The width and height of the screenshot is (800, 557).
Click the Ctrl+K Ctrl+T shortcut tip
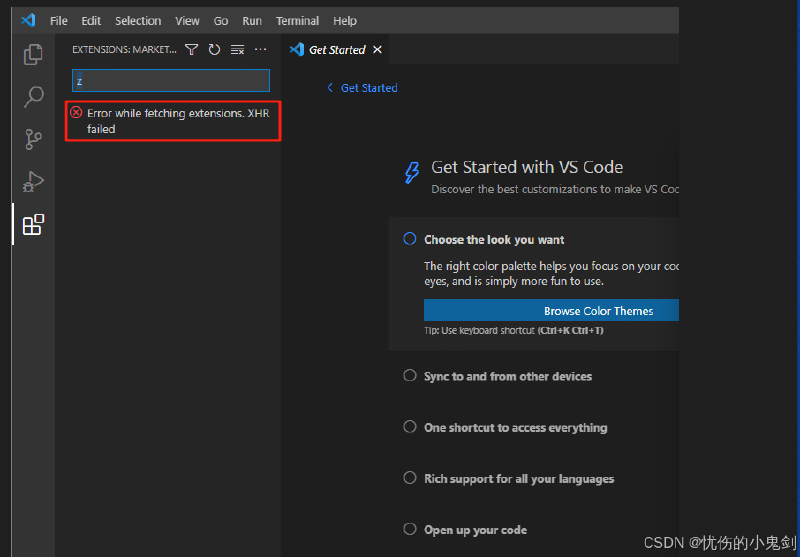514,331
